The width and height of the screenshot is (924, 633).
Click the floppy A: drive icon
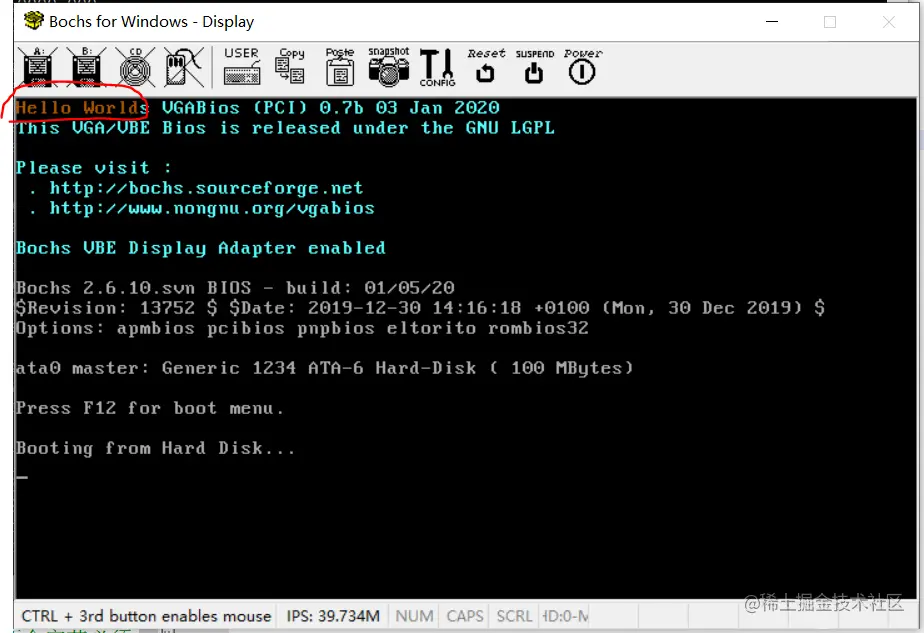click(38, 67)
